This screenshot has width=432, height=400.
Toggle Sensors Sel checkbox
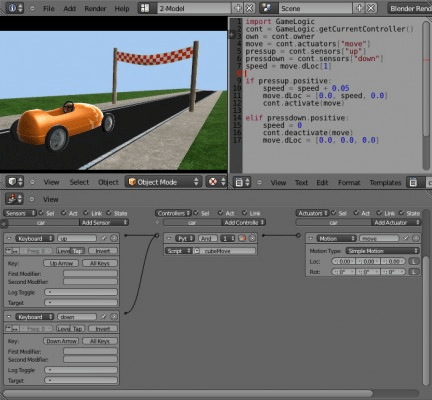41,213
